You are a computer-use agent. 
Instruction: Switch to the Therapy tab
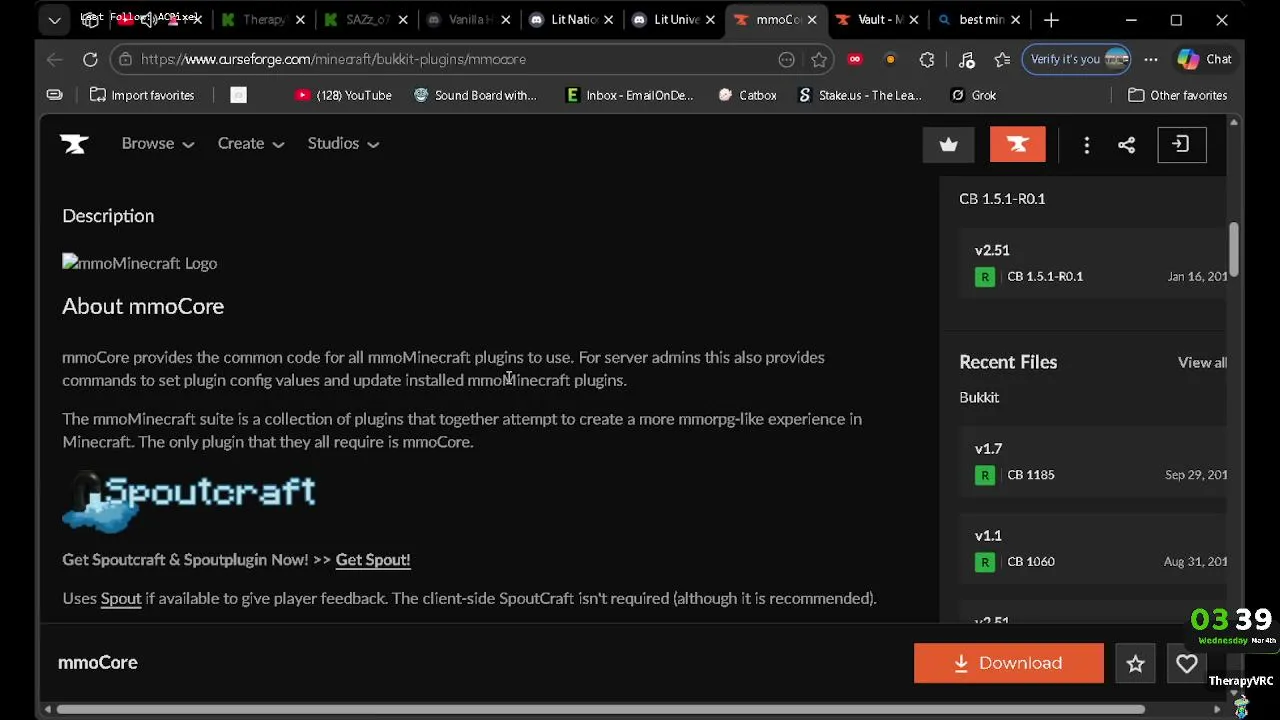tap(262, 19)
